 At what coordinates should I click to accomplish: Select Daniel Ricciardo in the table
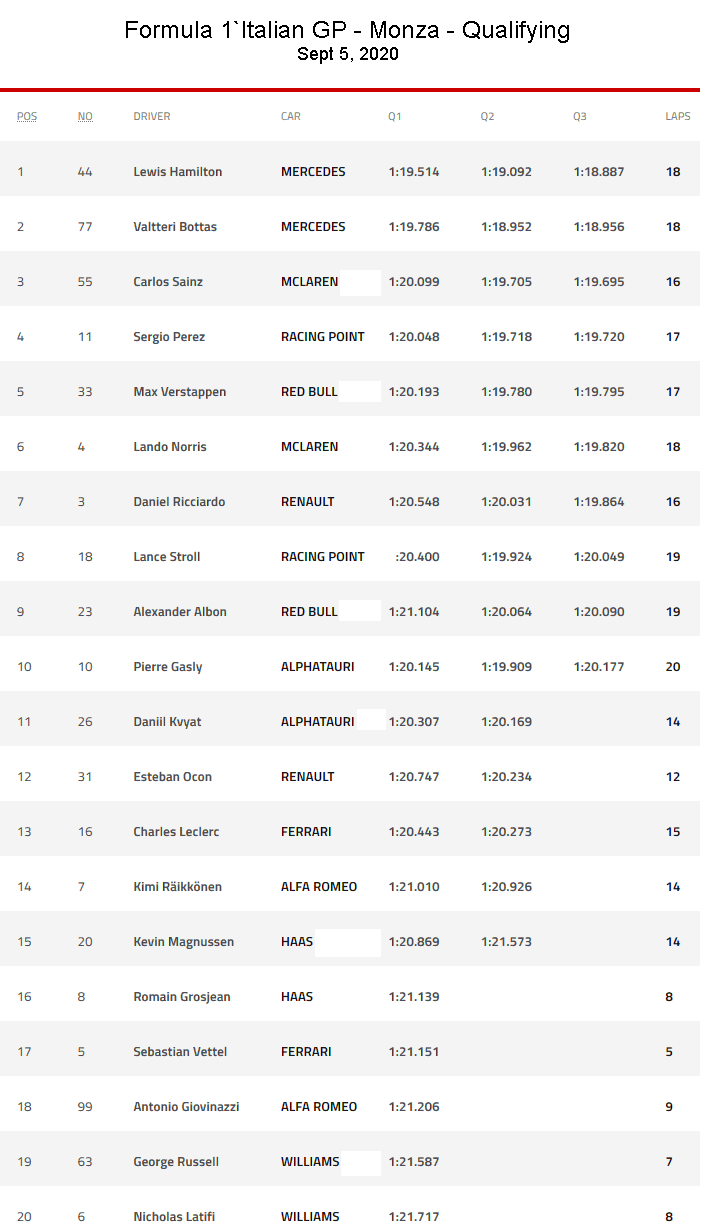(x=180, y=502)
